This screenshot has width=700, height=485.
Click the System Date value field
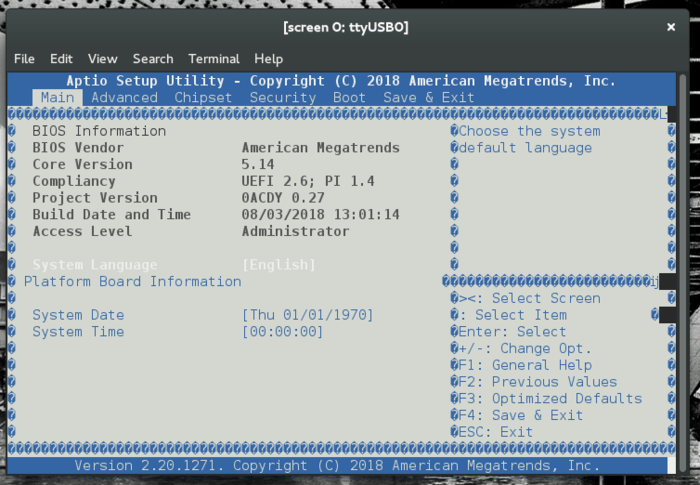pos(308,315)
